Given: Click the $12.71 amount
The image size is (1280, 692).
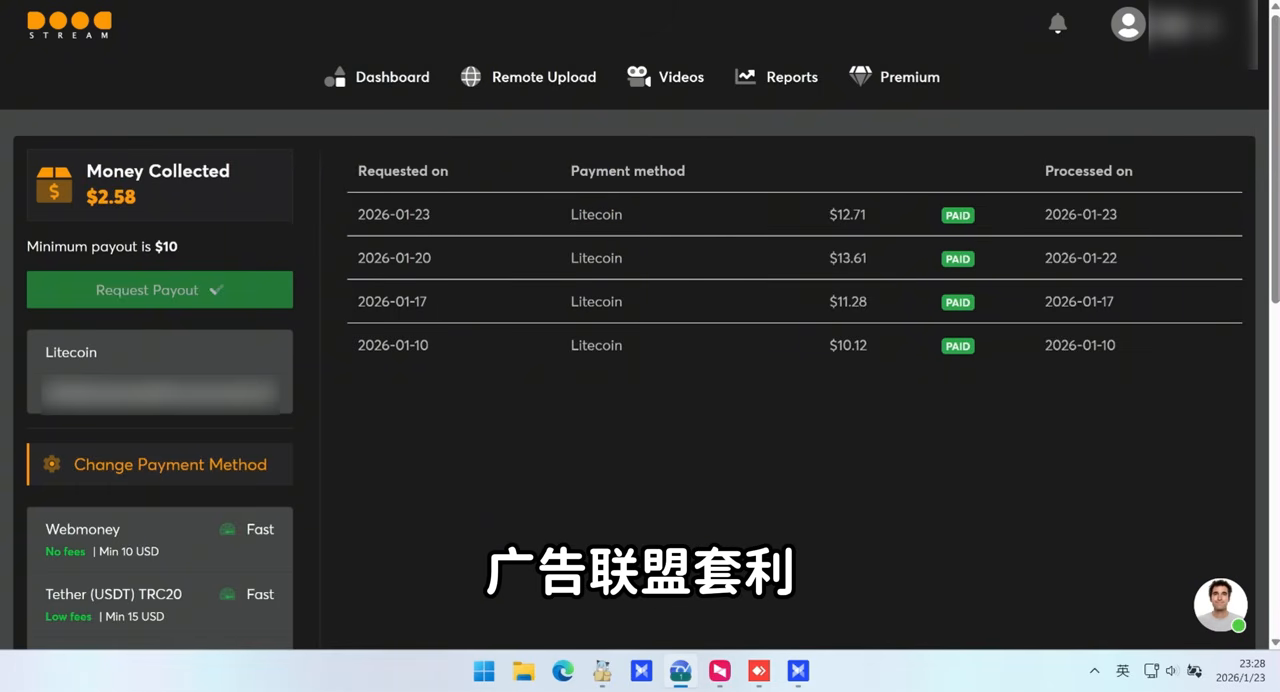Looking at the screenshot, I should (848, 214).
